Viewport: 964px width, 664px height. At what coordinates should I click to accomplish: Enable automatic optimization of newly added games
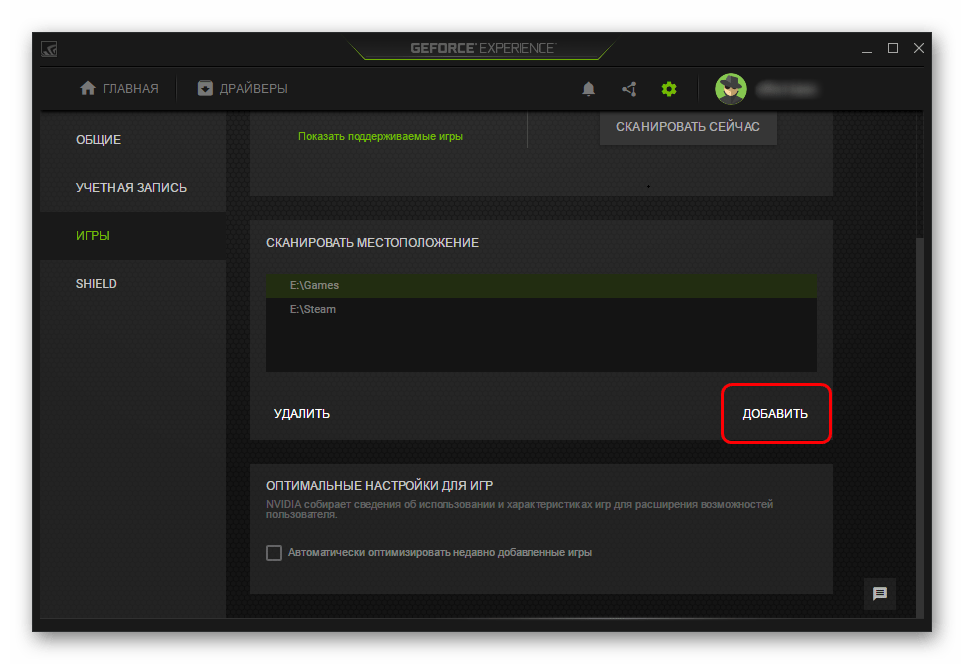pyautogui.click(x=274, y=552)
